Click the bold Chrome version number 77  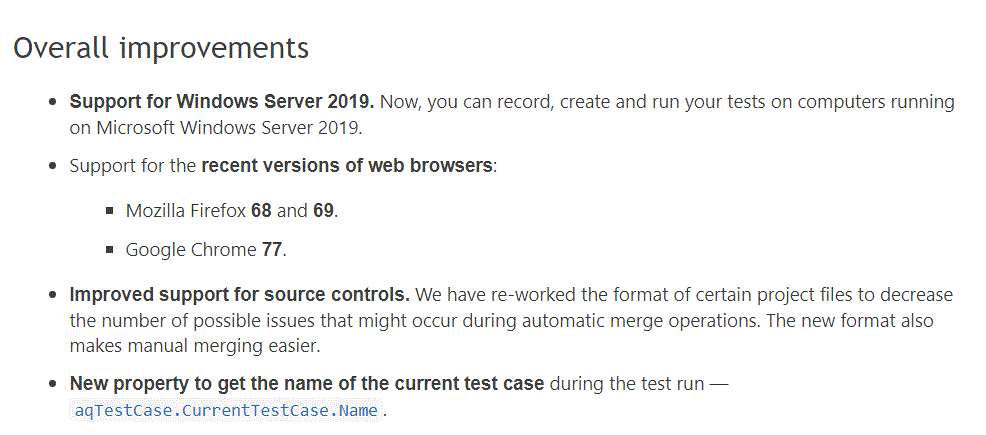pos(272,250)
